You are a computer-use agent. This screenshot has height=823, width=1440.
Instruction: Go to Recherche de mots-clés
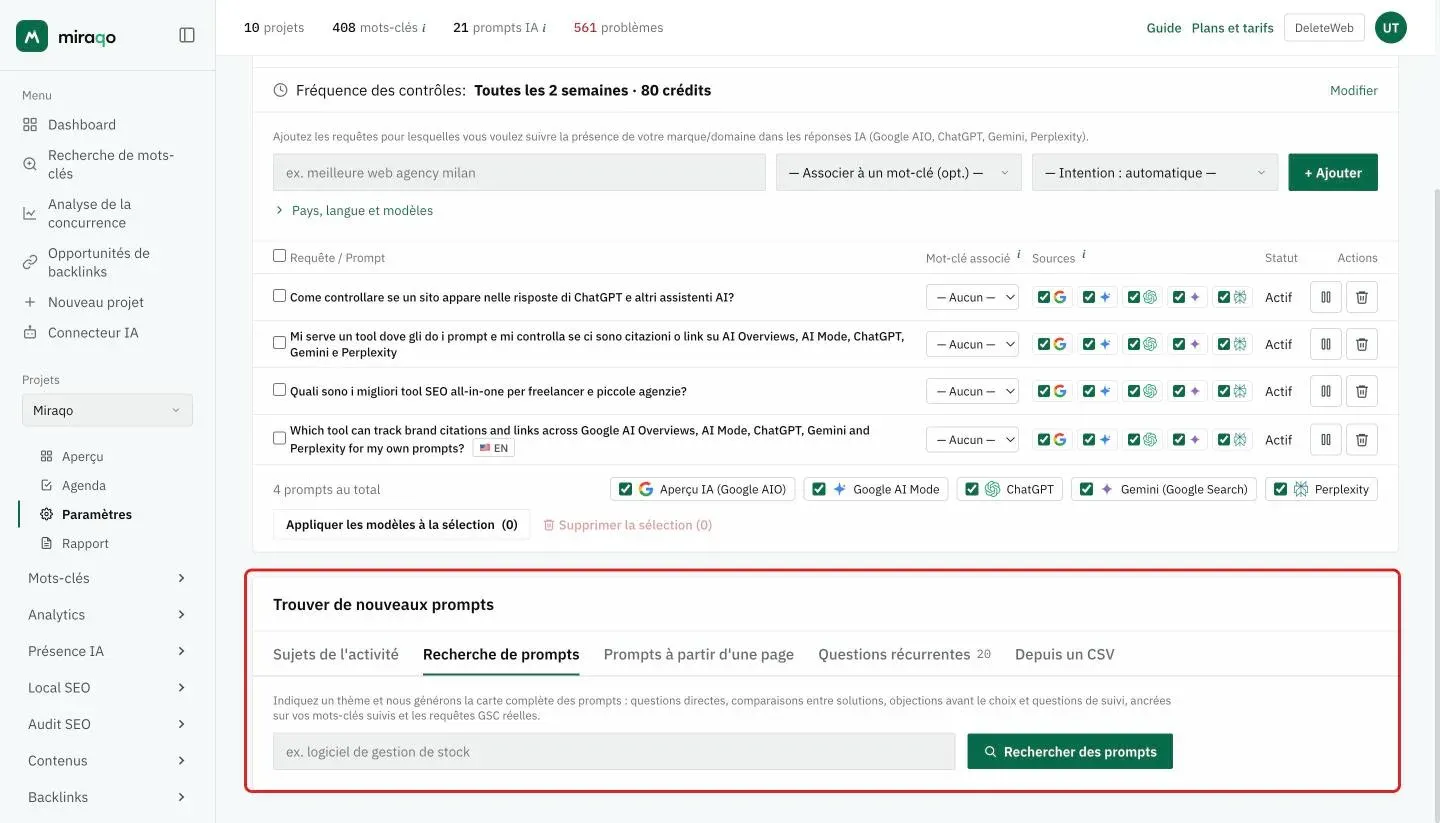point(107,164)
